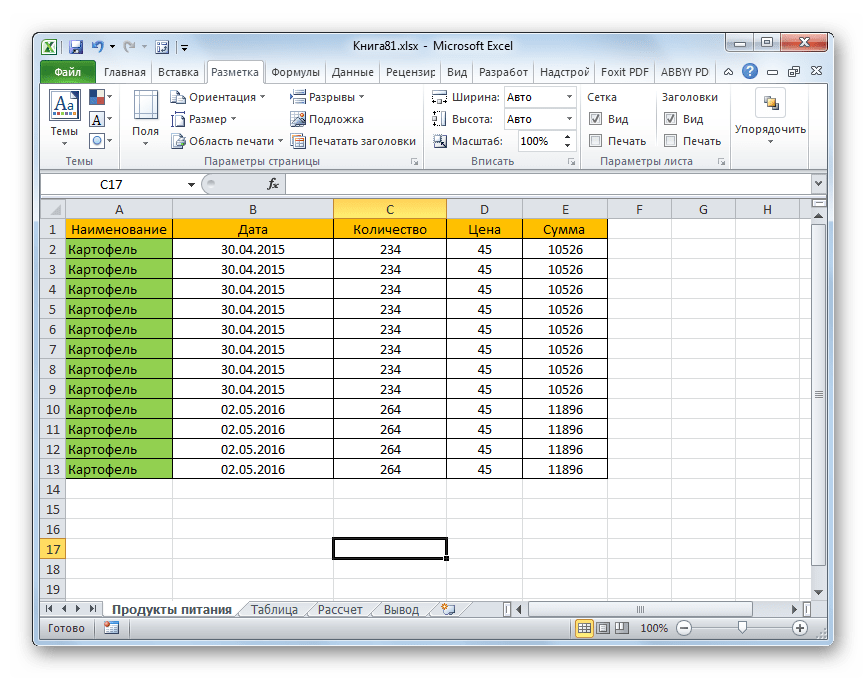Screen dimensions: 867x679
Task: Switch to Data (Данные) ribbon tab
Action: [x=353, y=72]
